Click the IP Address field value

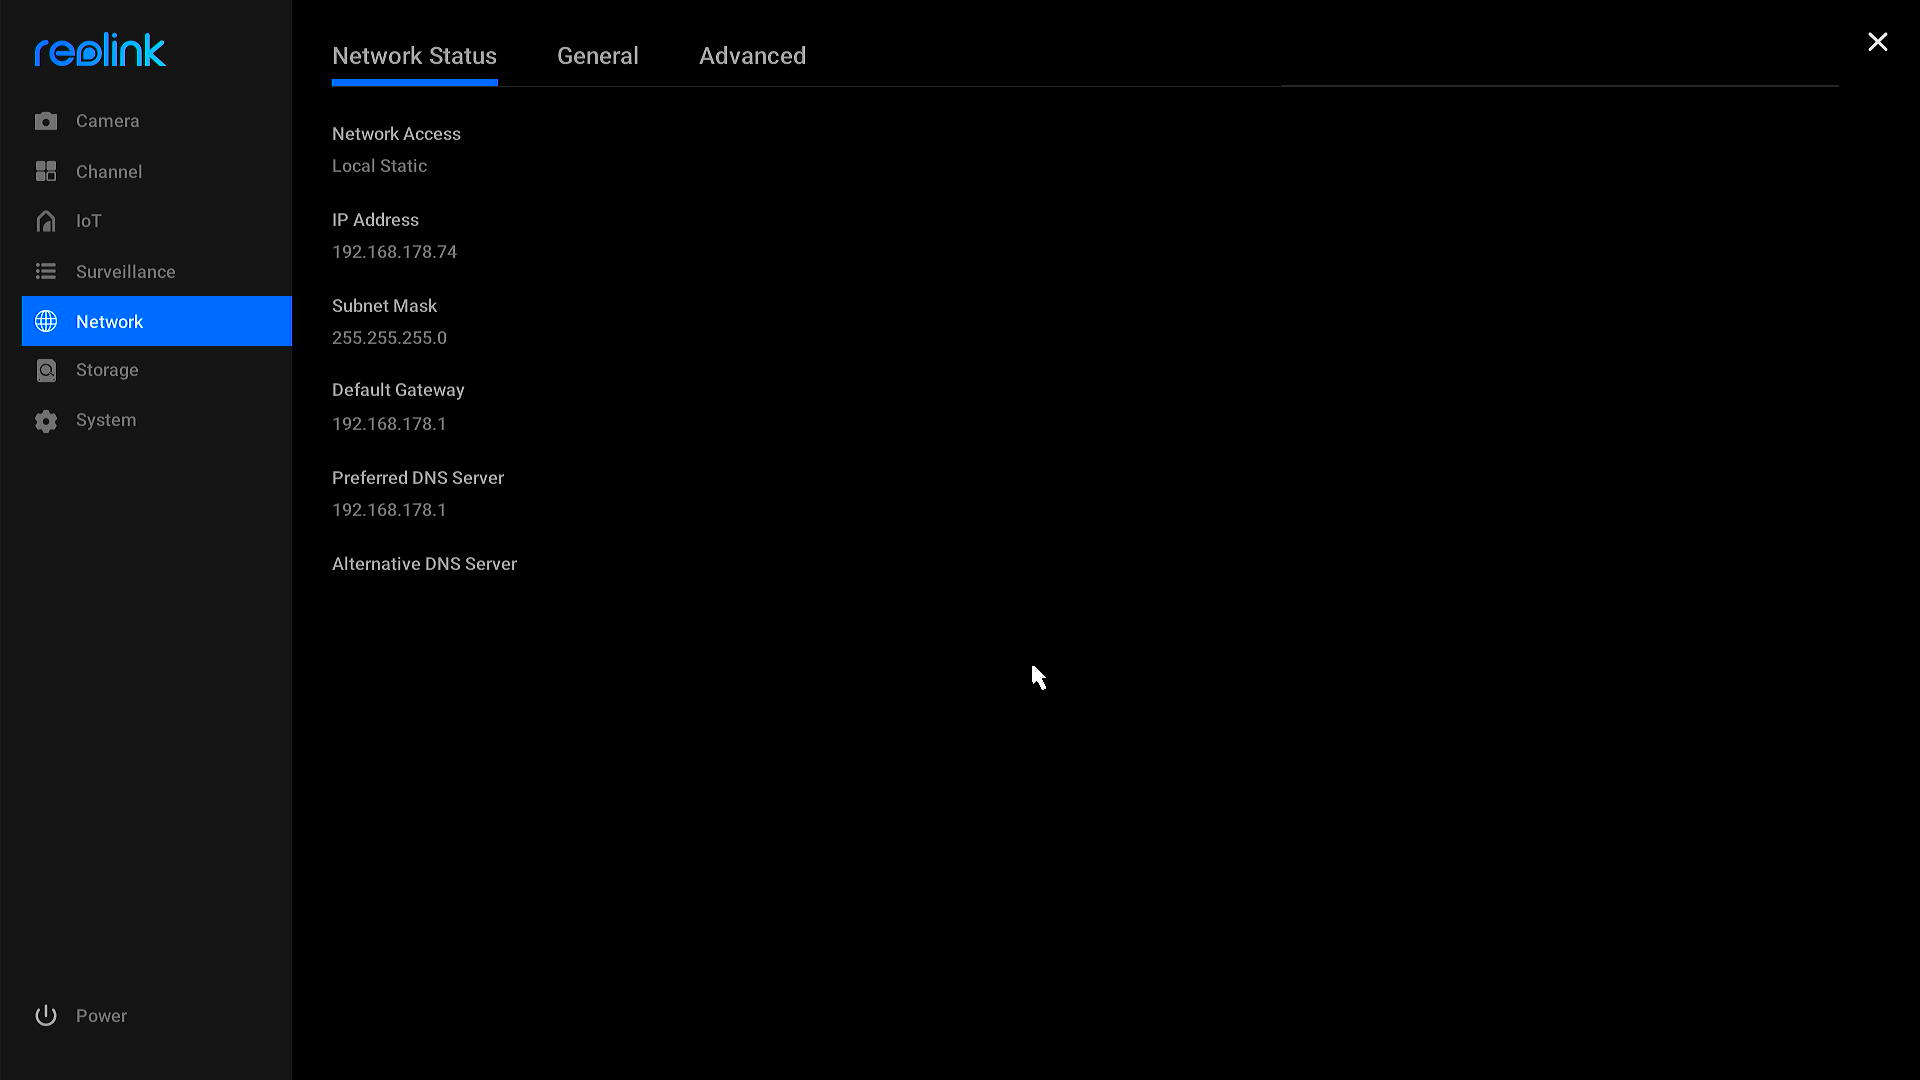[394, 251]
